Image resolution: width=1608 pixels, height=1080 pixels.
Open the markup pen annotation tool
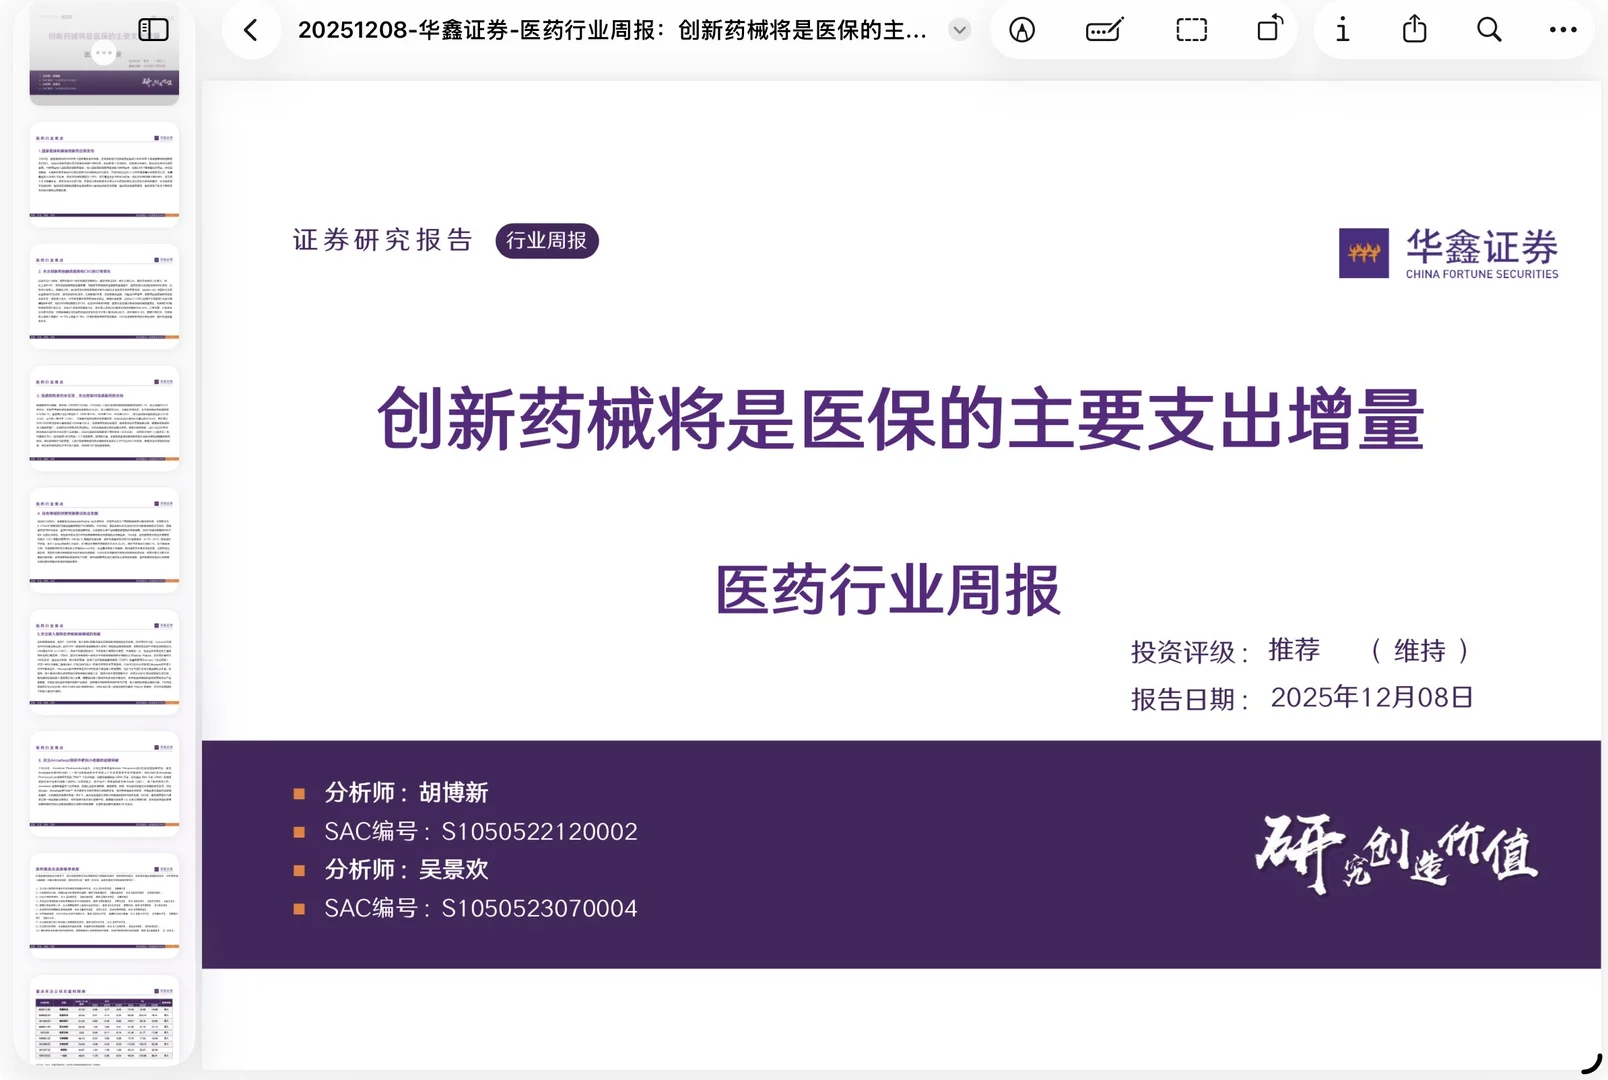pos(1022,30)
